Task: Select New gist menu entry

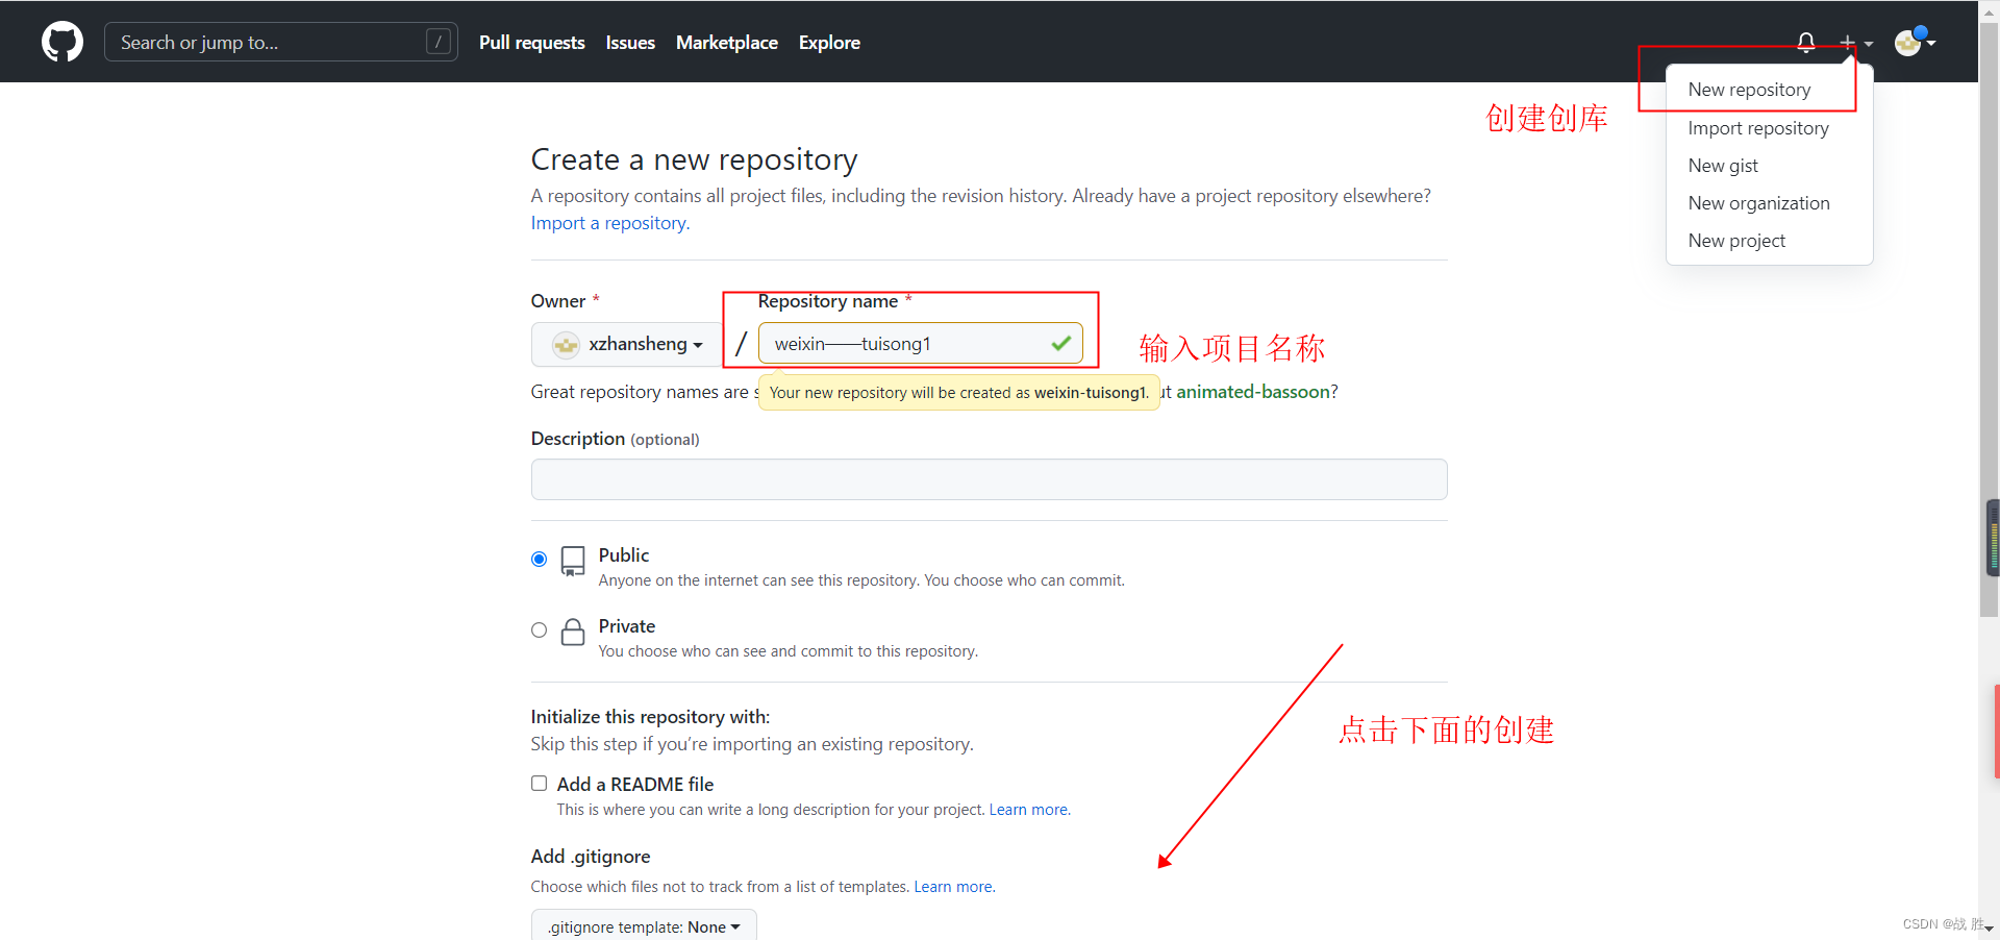Action: (1723, 166)
